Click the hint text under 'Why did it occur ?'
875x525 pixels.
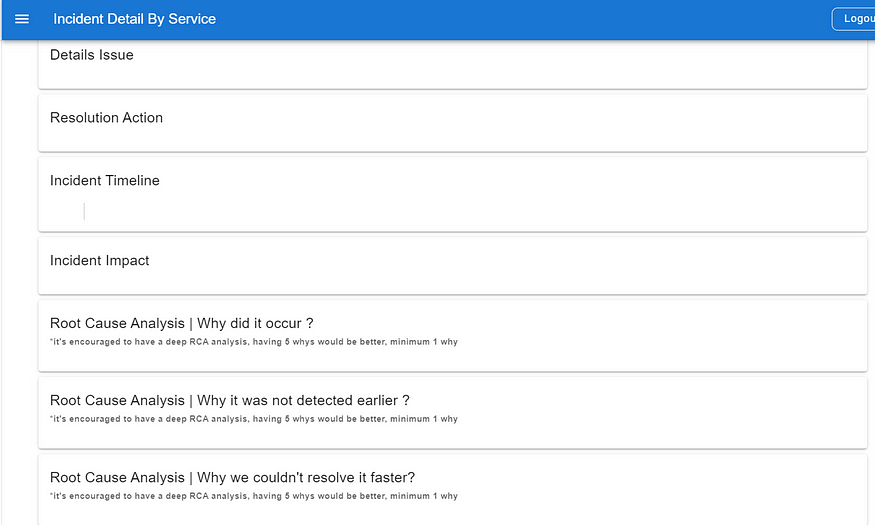pos(253,341)
